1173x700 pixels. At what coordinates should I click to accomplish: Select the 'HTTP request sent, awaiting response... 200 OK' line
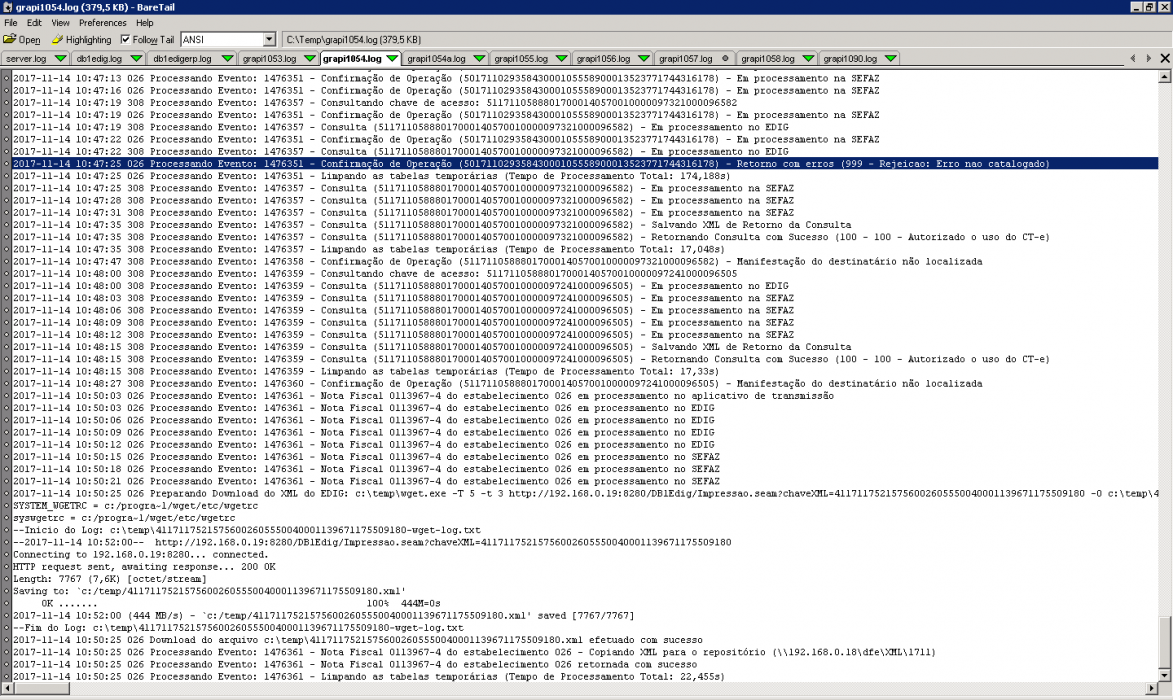coord(144,566)
